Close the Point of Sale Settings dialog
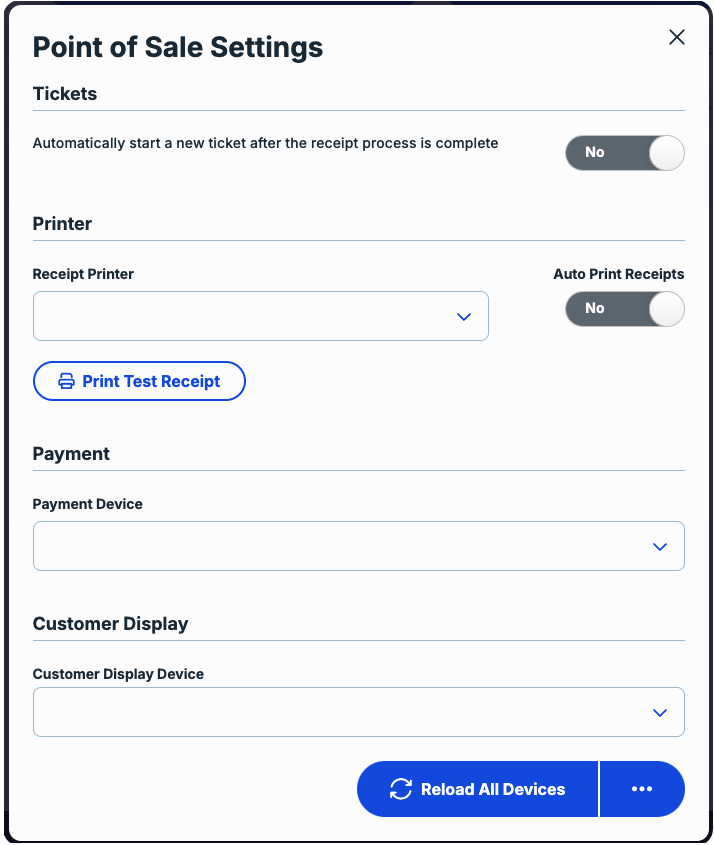The height and width of the screenshot is (845, 714). 677,38
